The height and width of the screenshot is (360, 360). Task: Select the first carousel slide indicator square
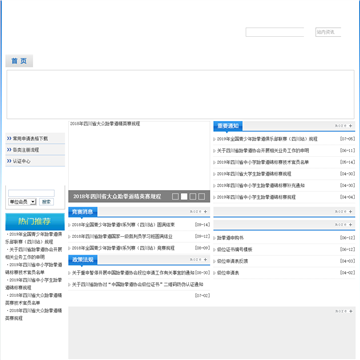point(175,197)
